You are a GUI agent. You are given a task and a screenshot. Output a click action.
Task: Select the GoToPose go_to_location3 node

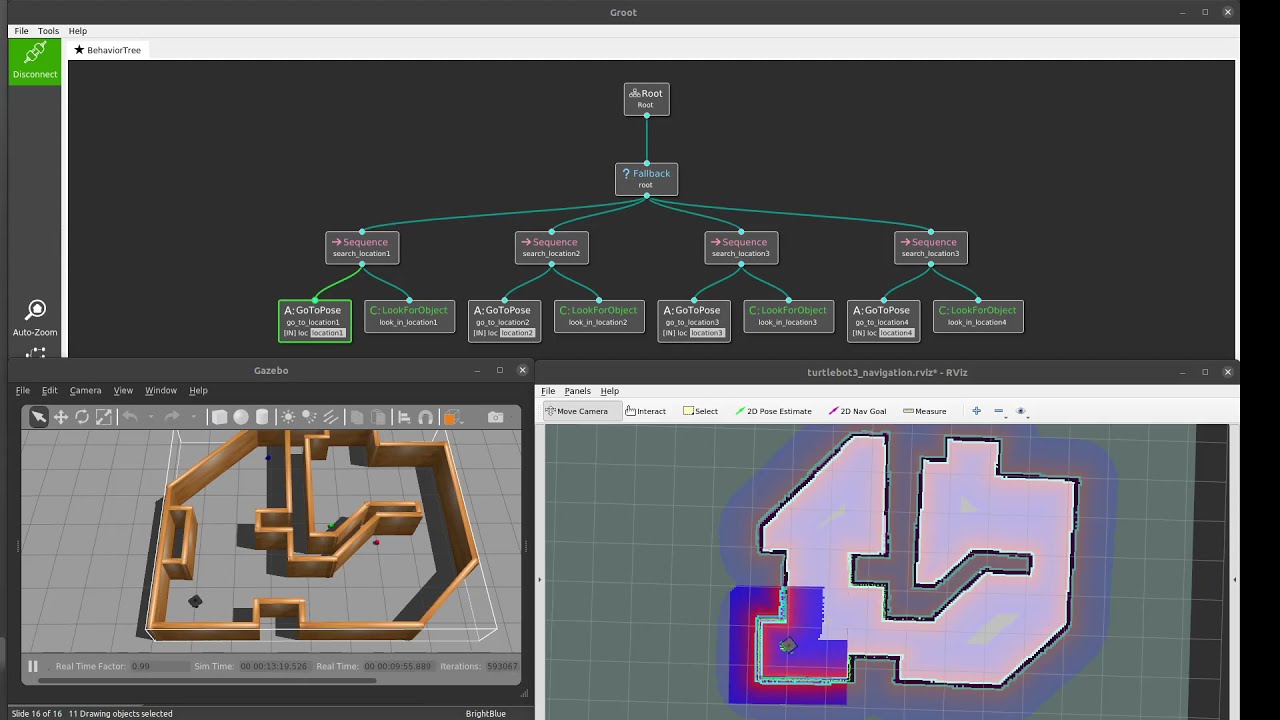pyautogui.click(x=694, y=321)
